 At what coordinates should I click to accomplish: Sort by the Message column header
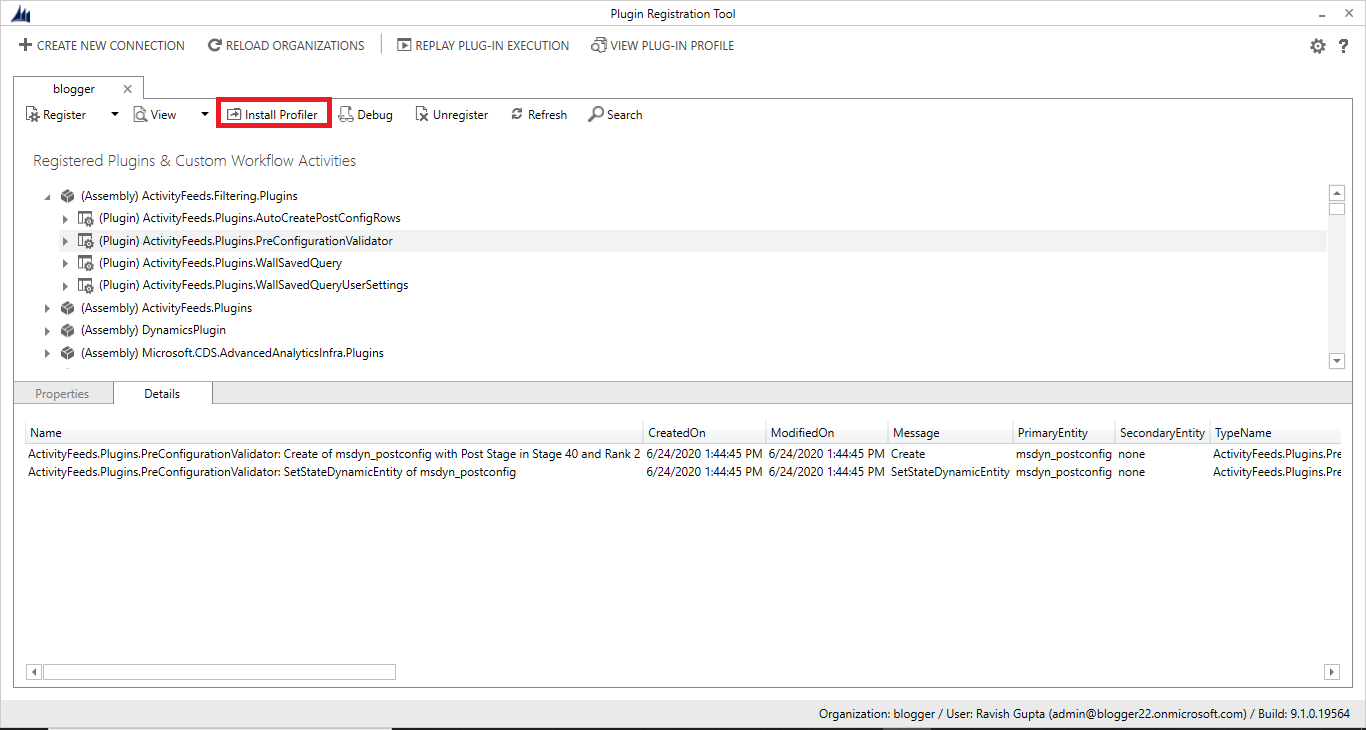(x=950, y=433)
